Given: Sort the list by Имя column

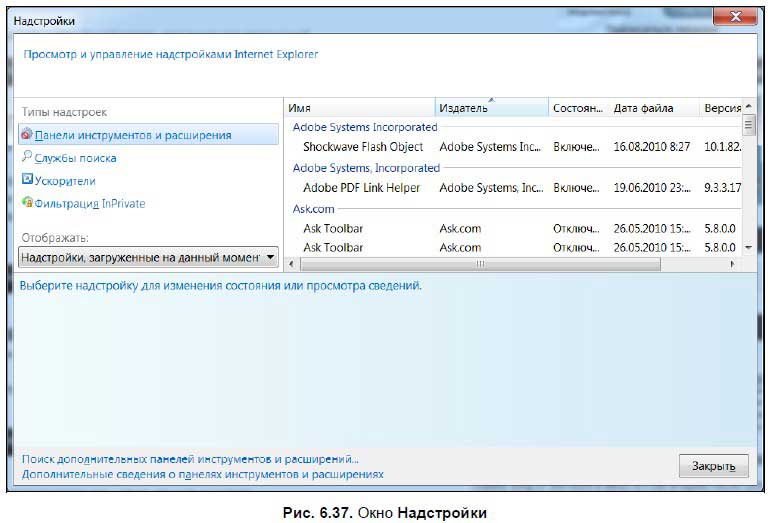Looking at the screenshot, I should pos(360,108).
